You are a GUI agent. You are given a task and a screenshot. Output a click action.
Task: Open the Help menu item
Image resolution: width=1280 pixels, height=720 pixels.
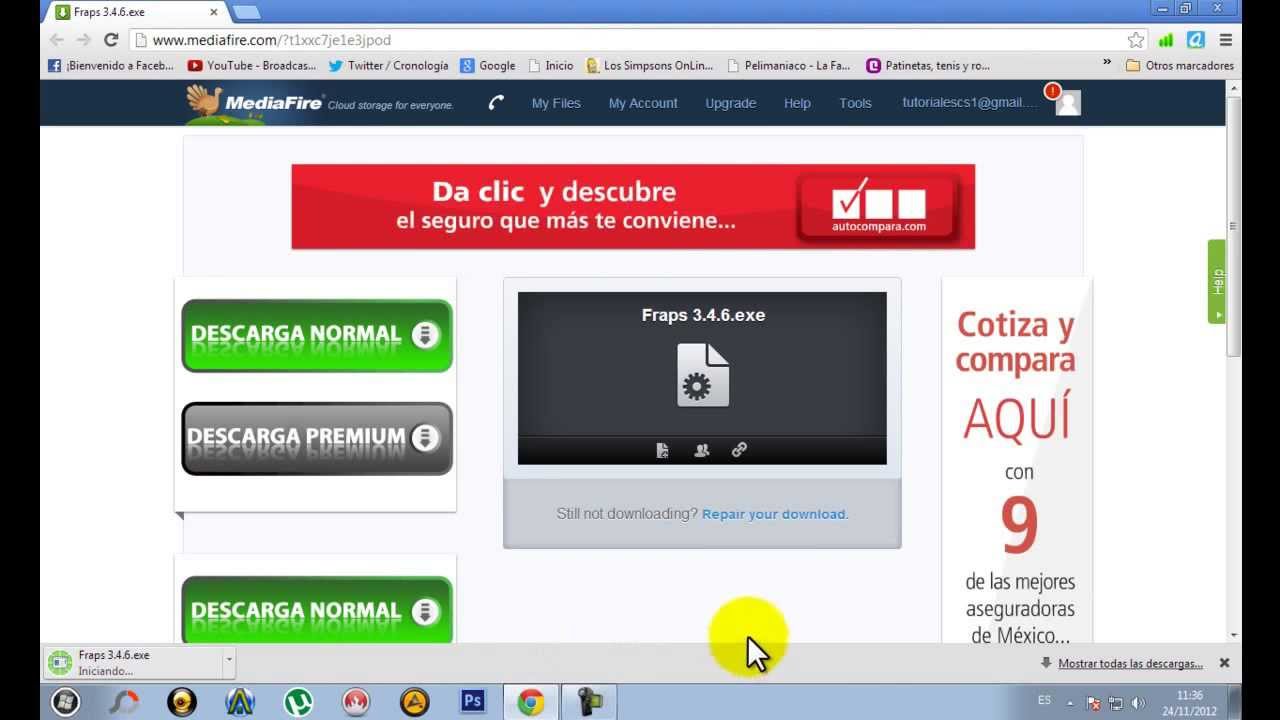(x=797, y=103)
